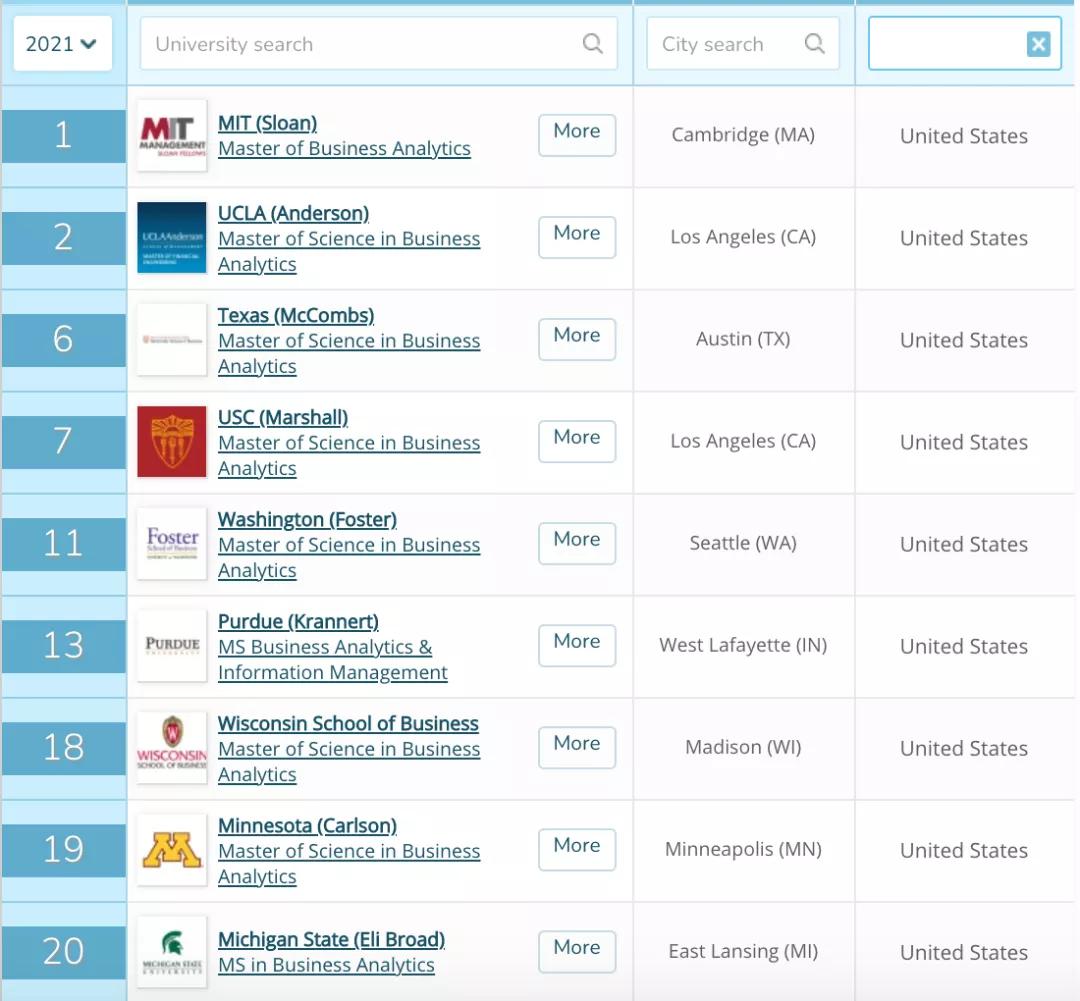Open the Michigan State (Eli Broad) link
The width and height of the screenshot is (1080, 1001).
pos(331,940)
